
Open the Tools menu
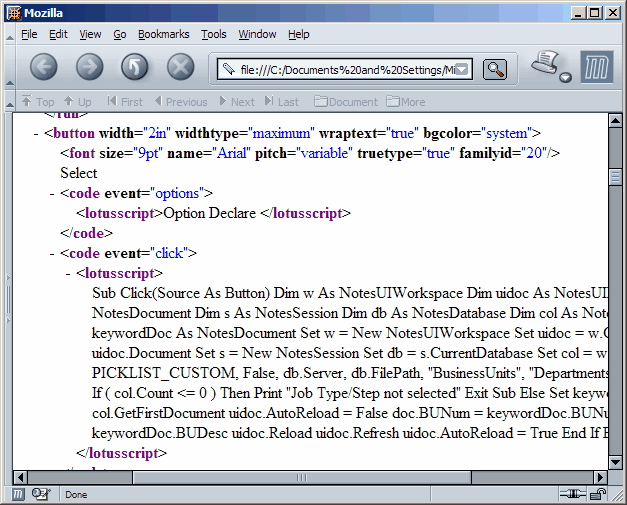214,34
